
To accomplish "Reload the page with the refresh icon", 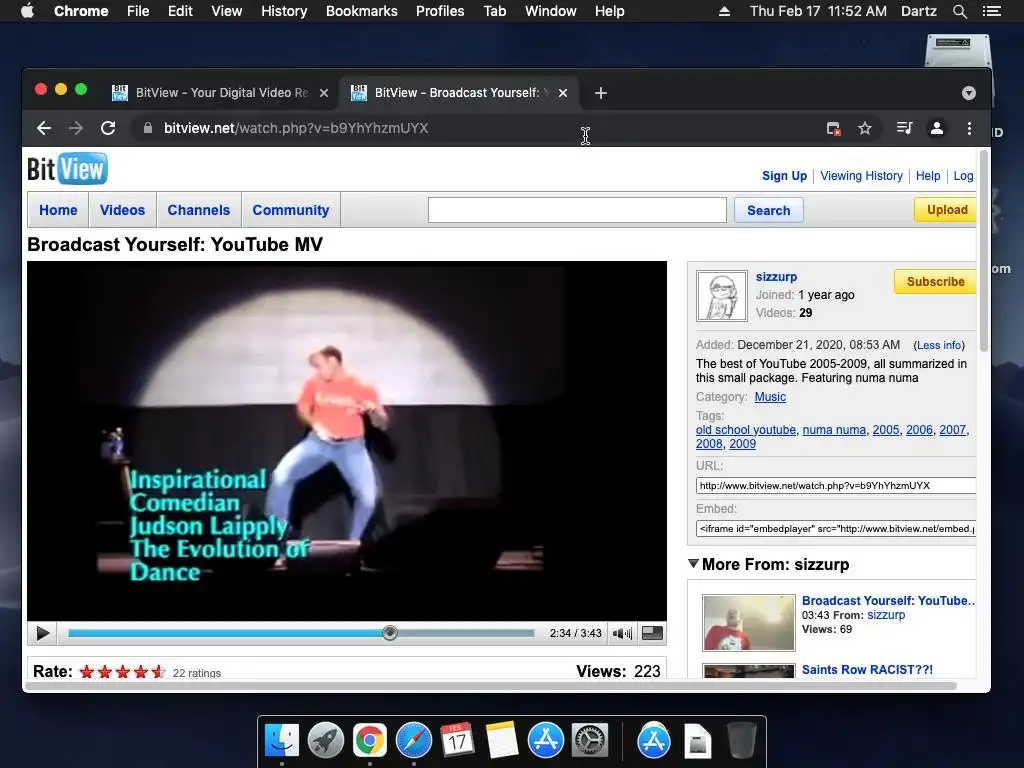I will point(108,128).
